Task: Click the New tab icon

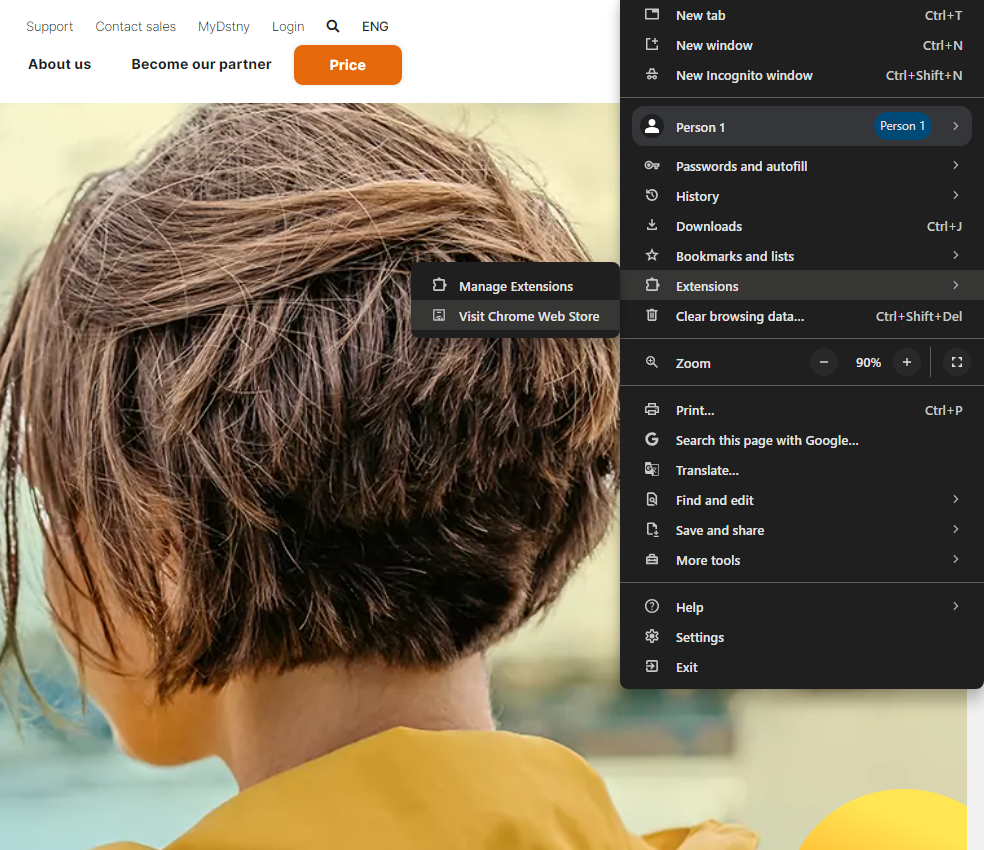Action: pyautogui.click(x=652, y=14)
